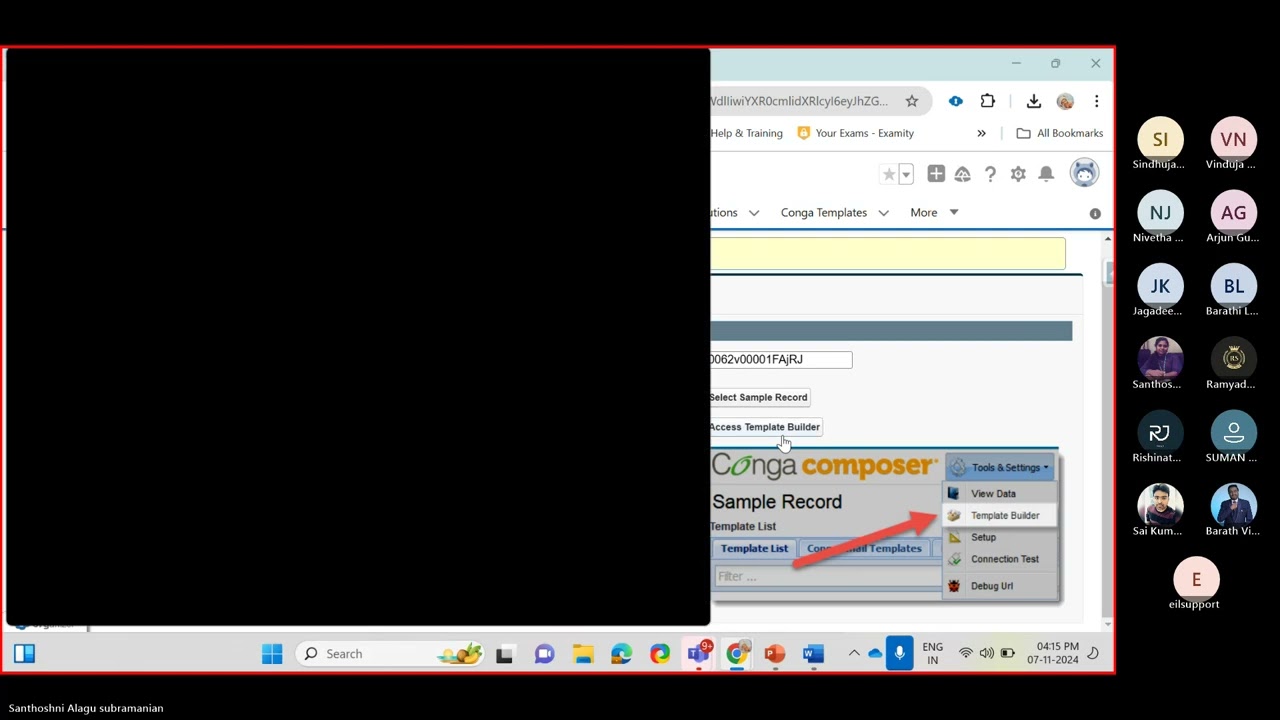The image size is (1280, 720).
Task: Click the taskbar Search box
Action: pyautogui.click(x=390, y=654)
